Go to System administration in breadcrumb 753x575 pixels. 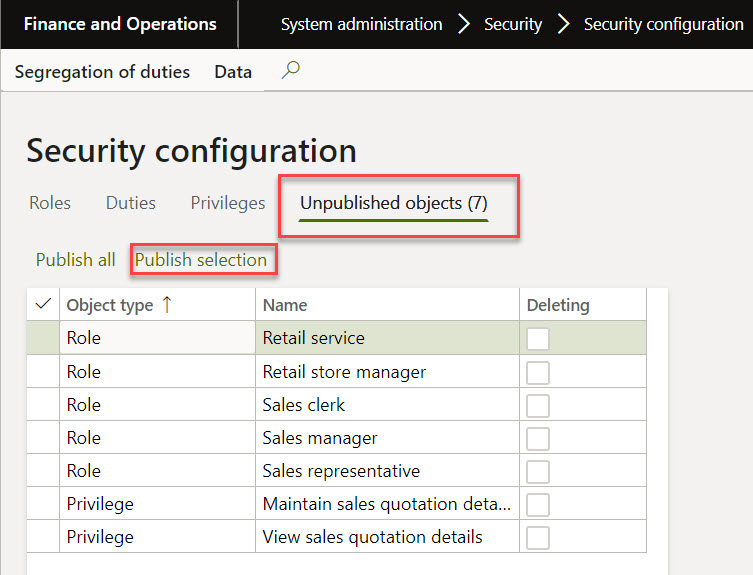361,24
